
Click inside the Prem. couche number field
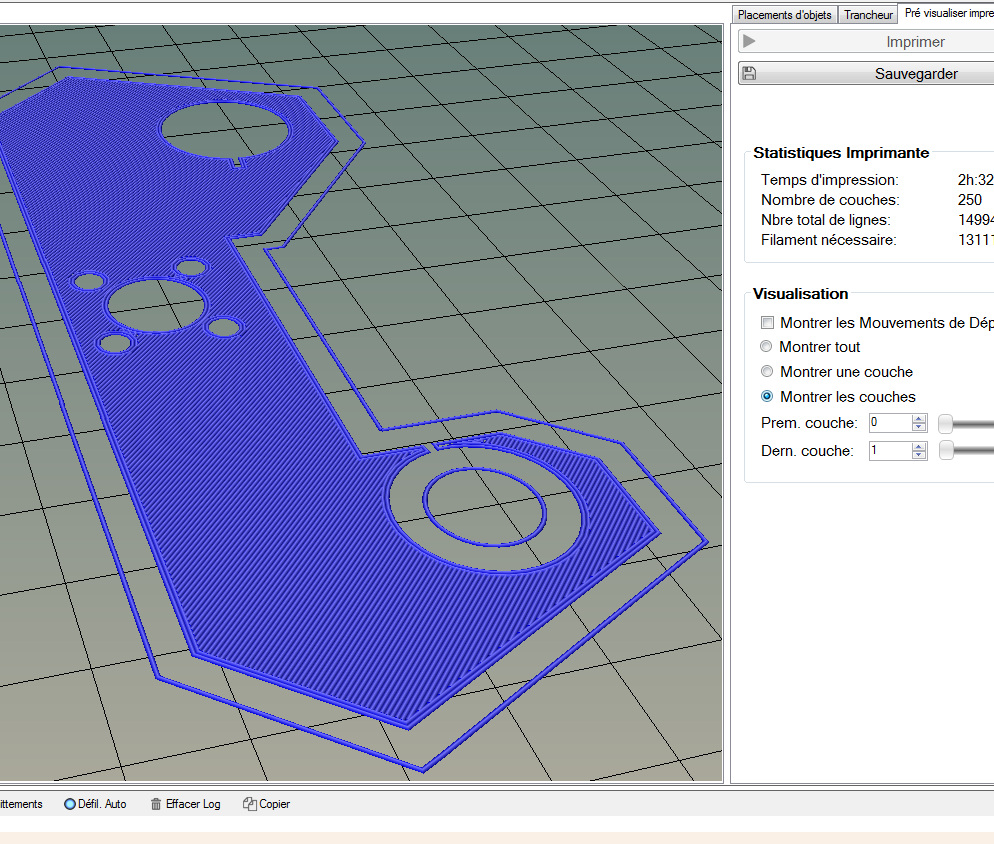[x=889, y=423]
